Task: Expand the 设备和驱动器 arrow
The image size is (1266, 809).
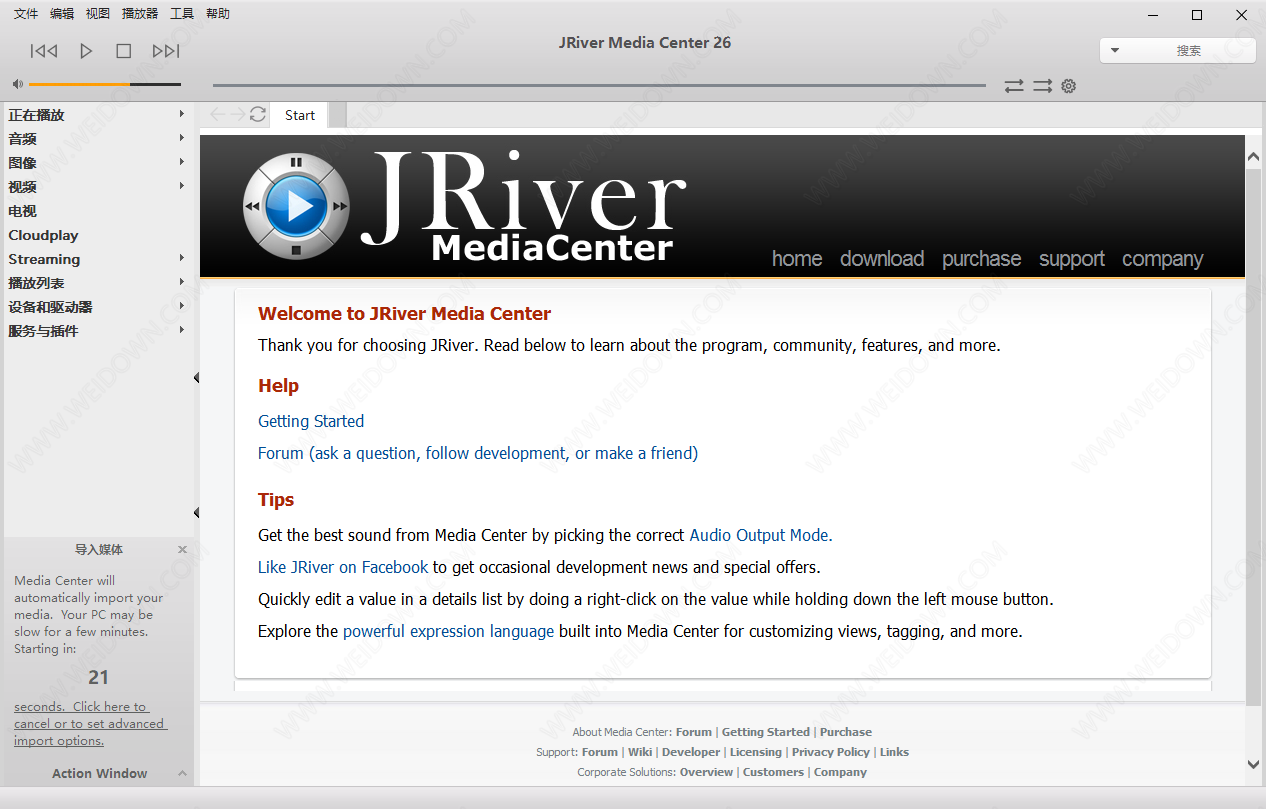Action: [181, 306]
